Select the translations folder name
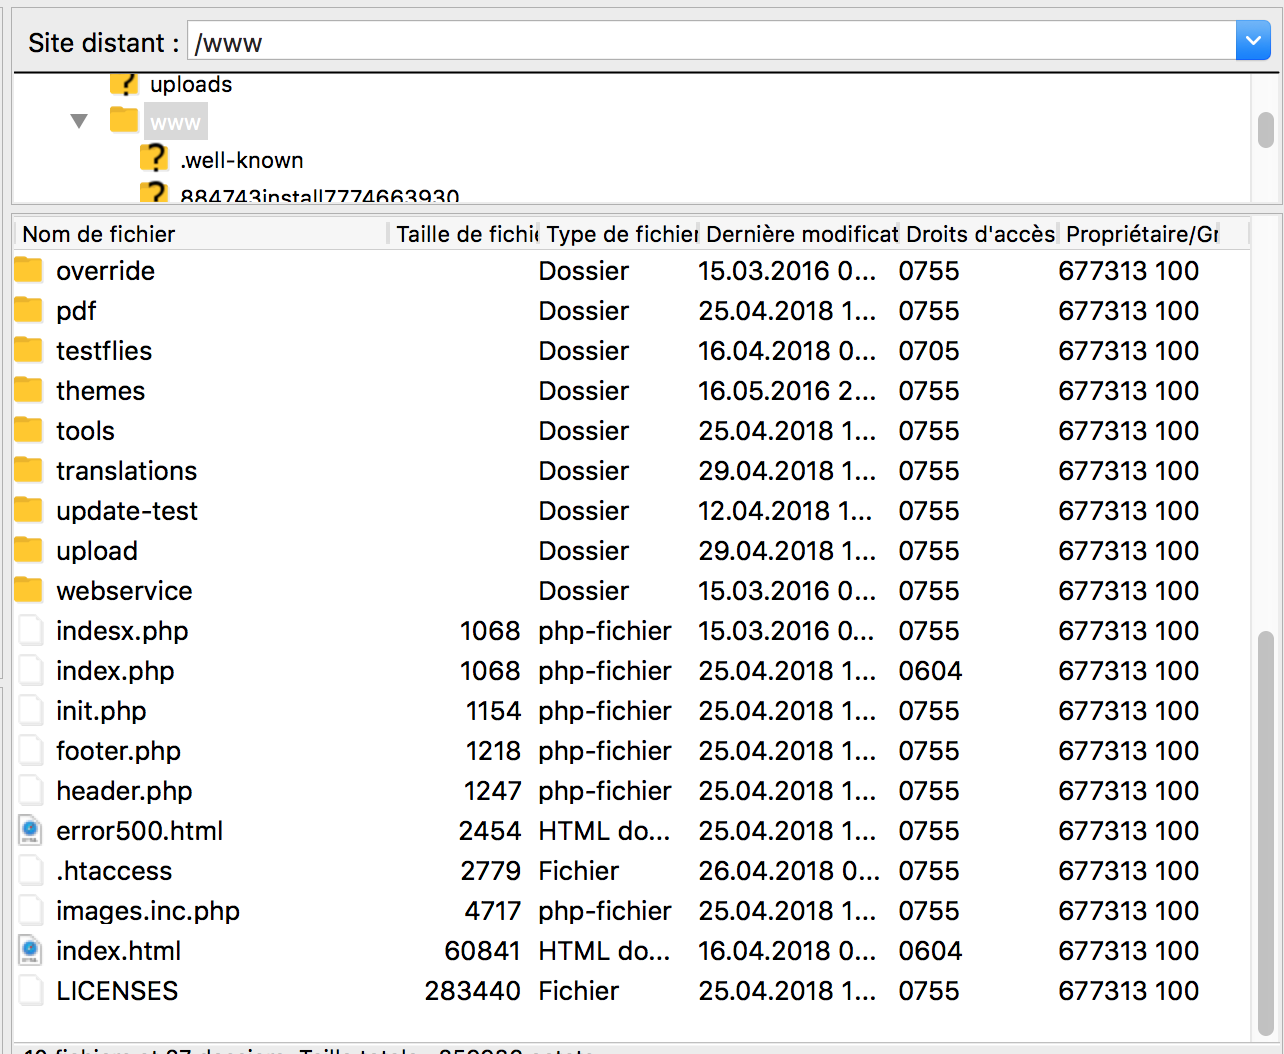The height and width of the screenshot is (1054, 1284). pos(126,471)
